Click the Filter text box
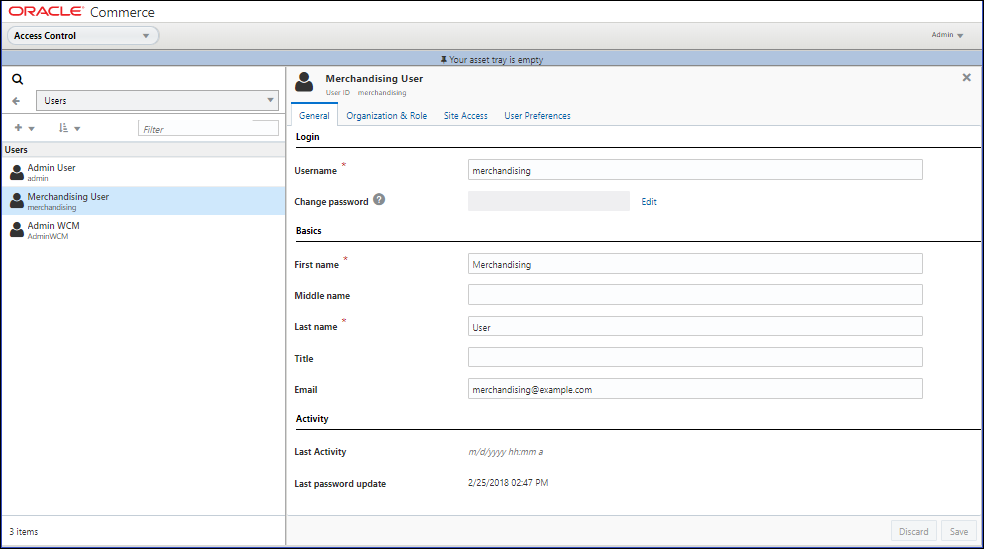Screen dimensions: 984x549 (x=208, y=128)
